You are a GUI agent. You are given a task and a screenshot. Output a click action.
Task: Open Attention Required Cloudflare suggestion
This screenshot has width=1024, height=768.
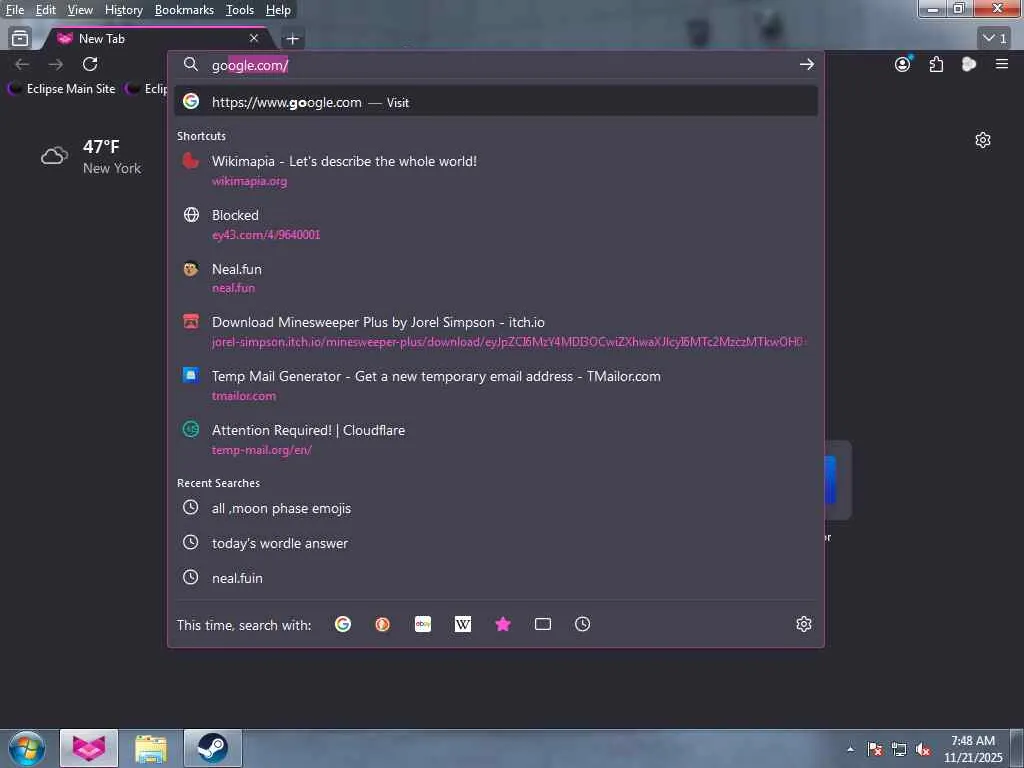[x=496, y=439]
